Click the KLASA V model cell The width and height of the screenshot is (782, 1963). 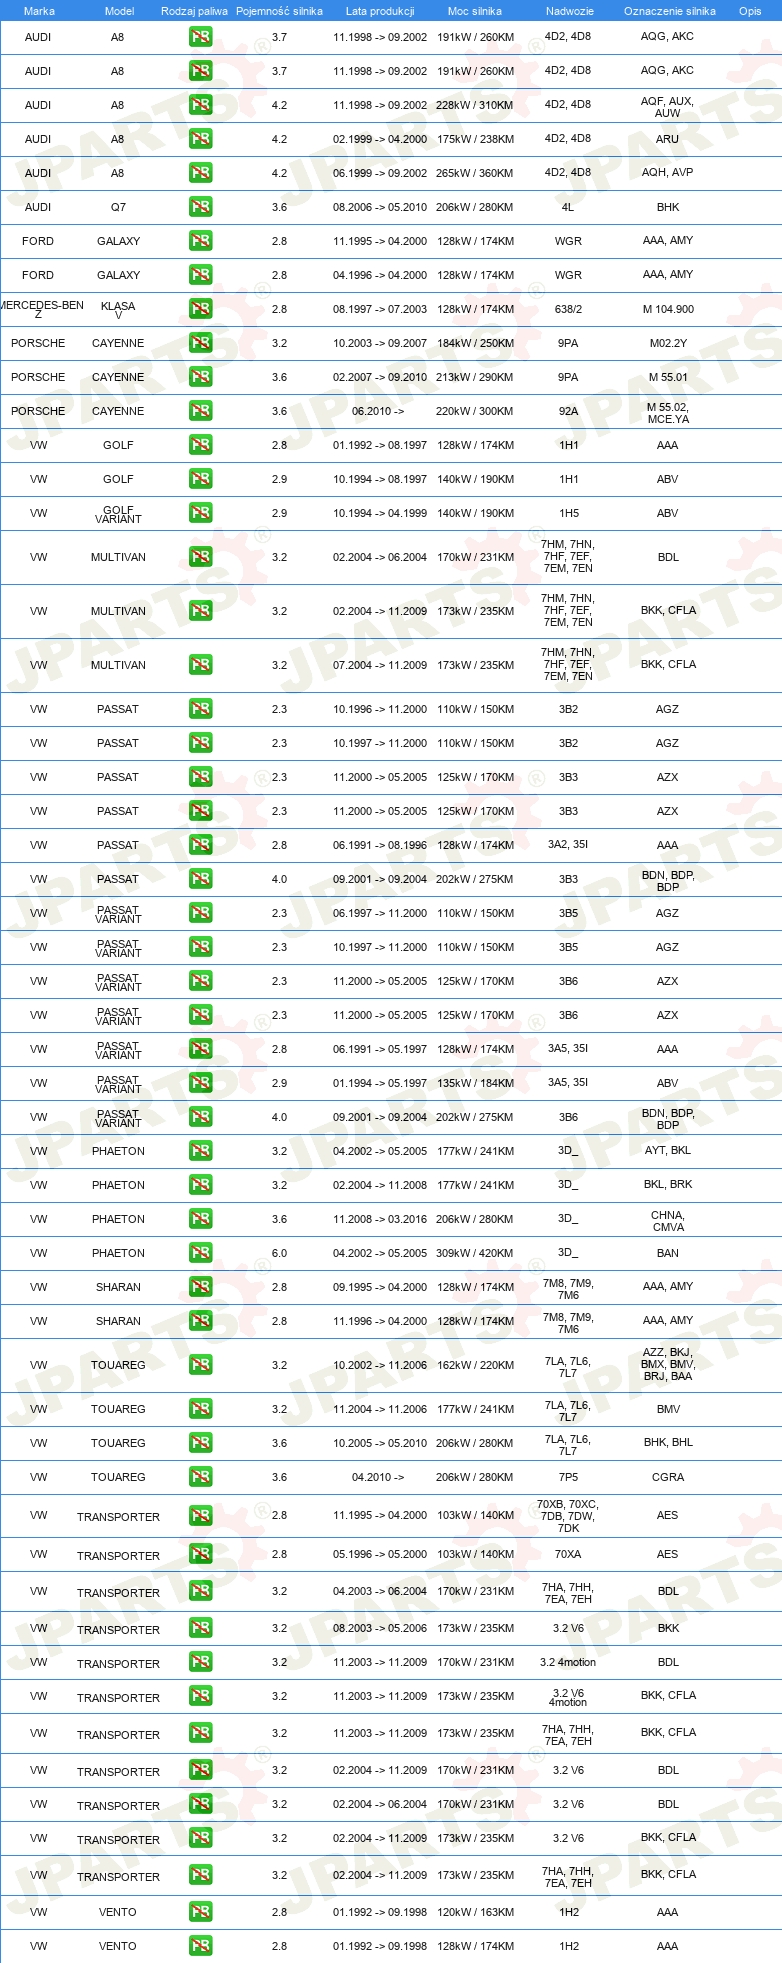(x=118, y=310)
